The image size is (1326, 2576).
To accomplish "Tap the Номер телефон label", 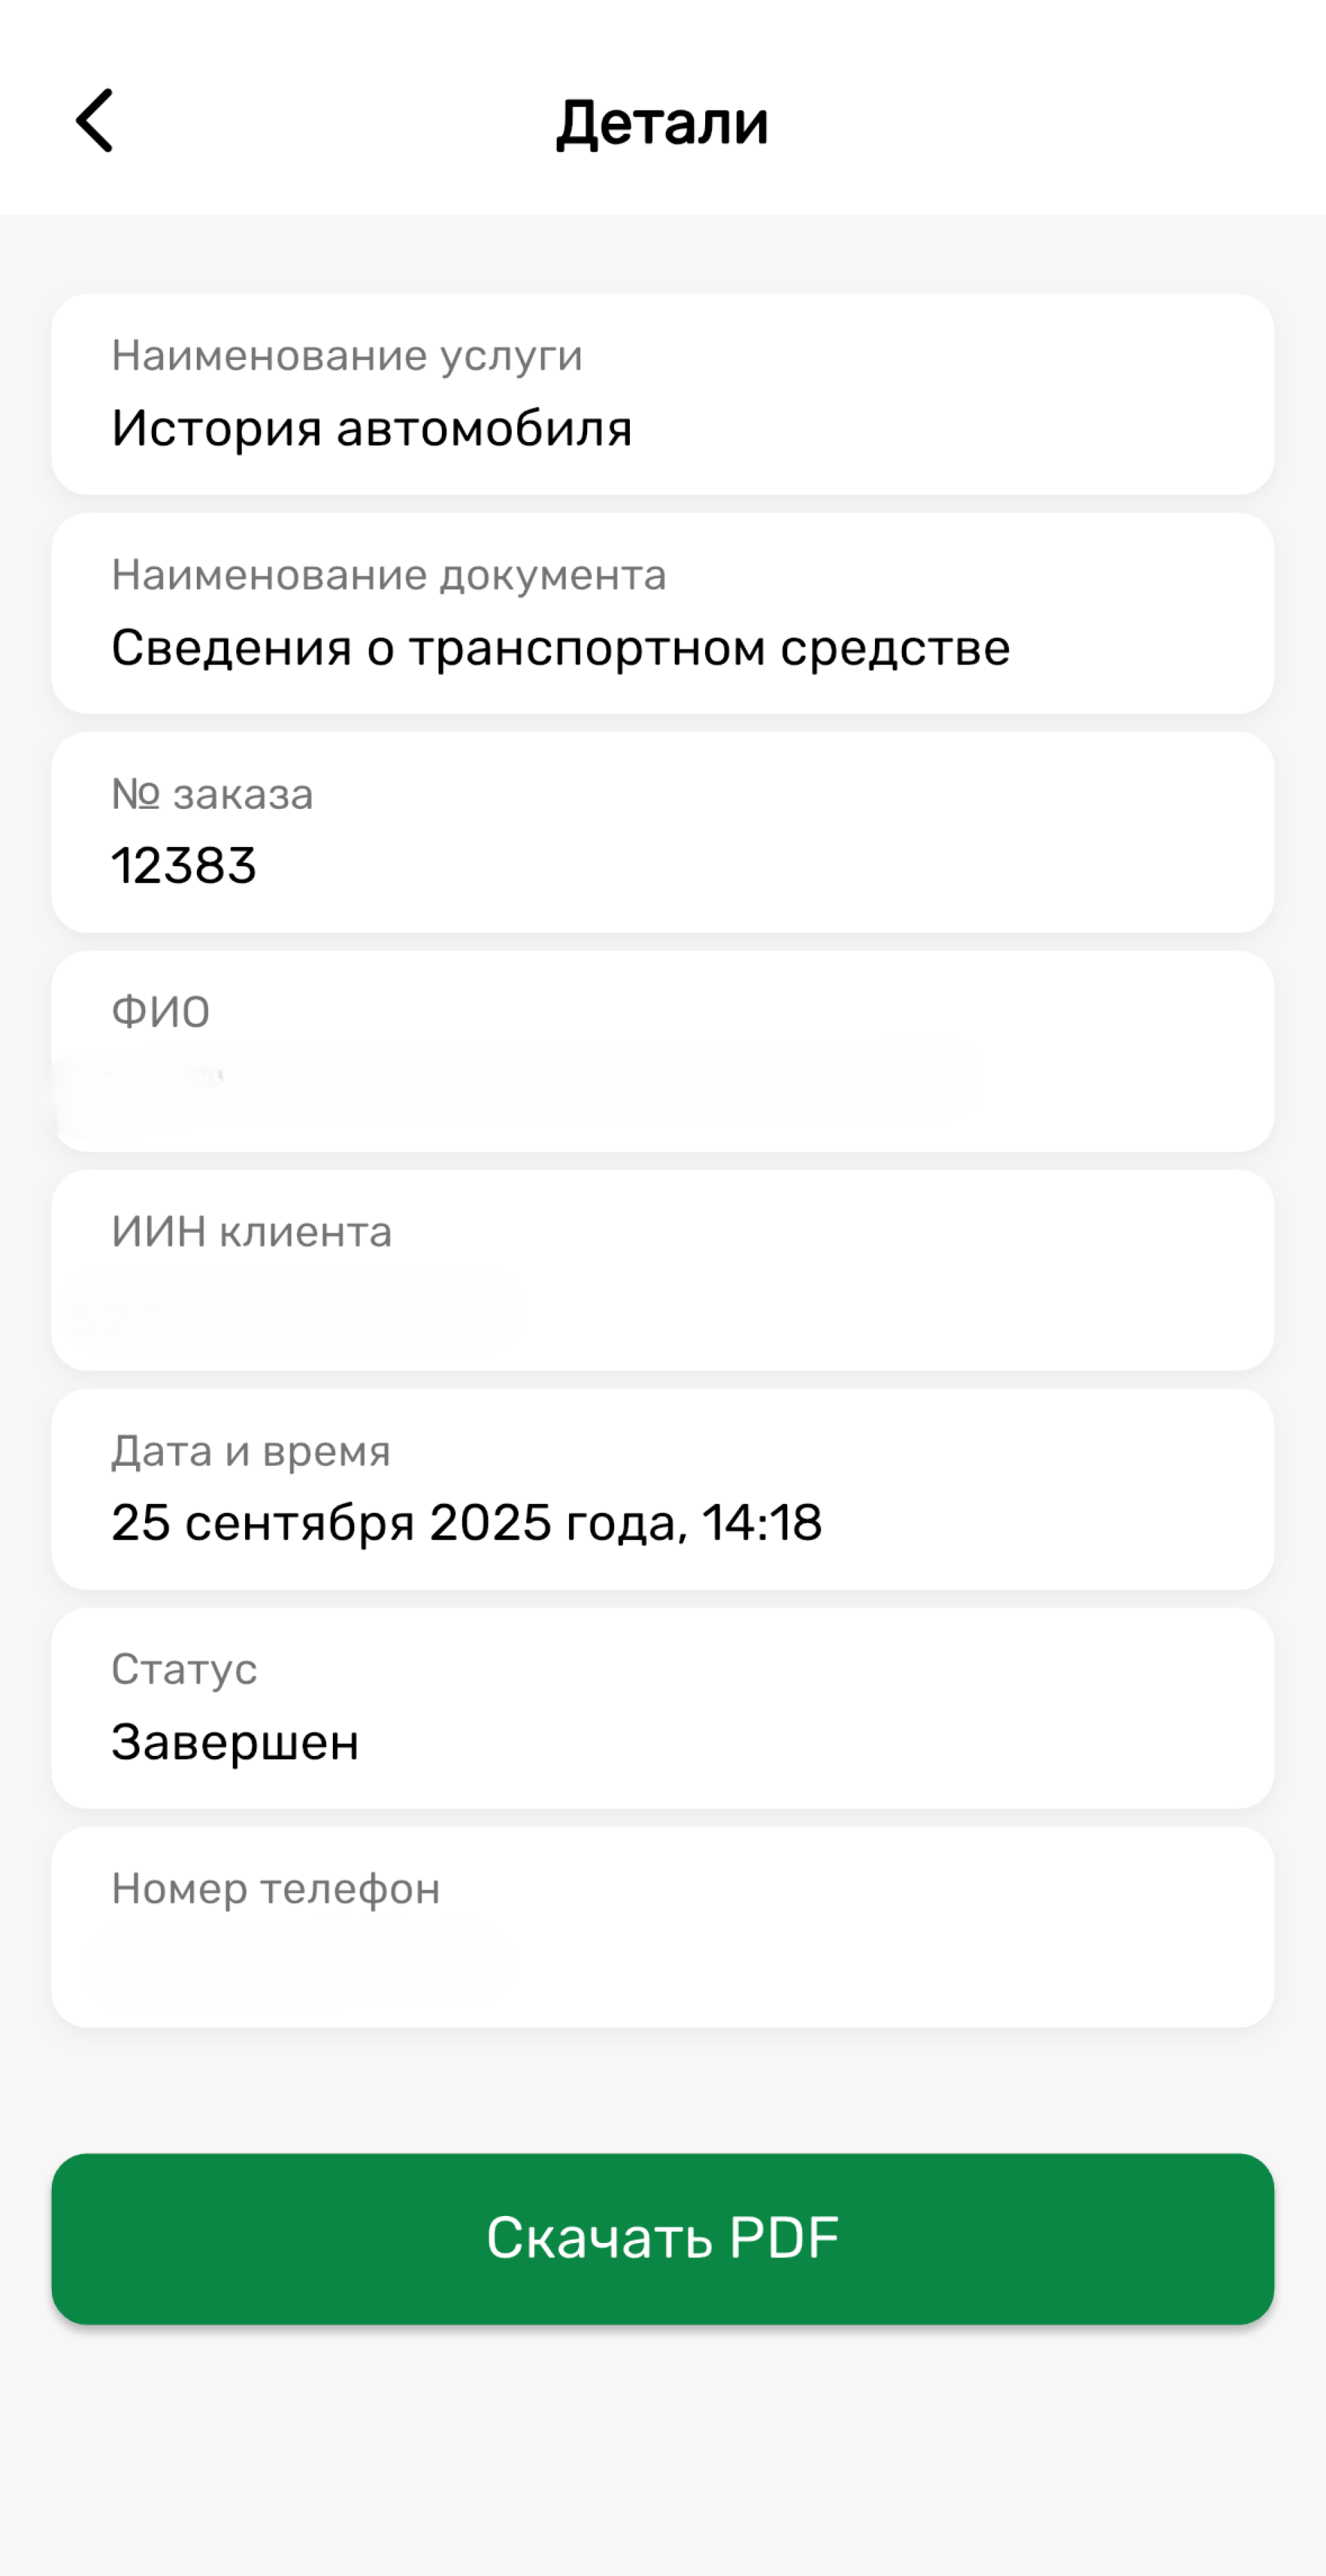I will pyautogui.click(x=275, y=1889).
